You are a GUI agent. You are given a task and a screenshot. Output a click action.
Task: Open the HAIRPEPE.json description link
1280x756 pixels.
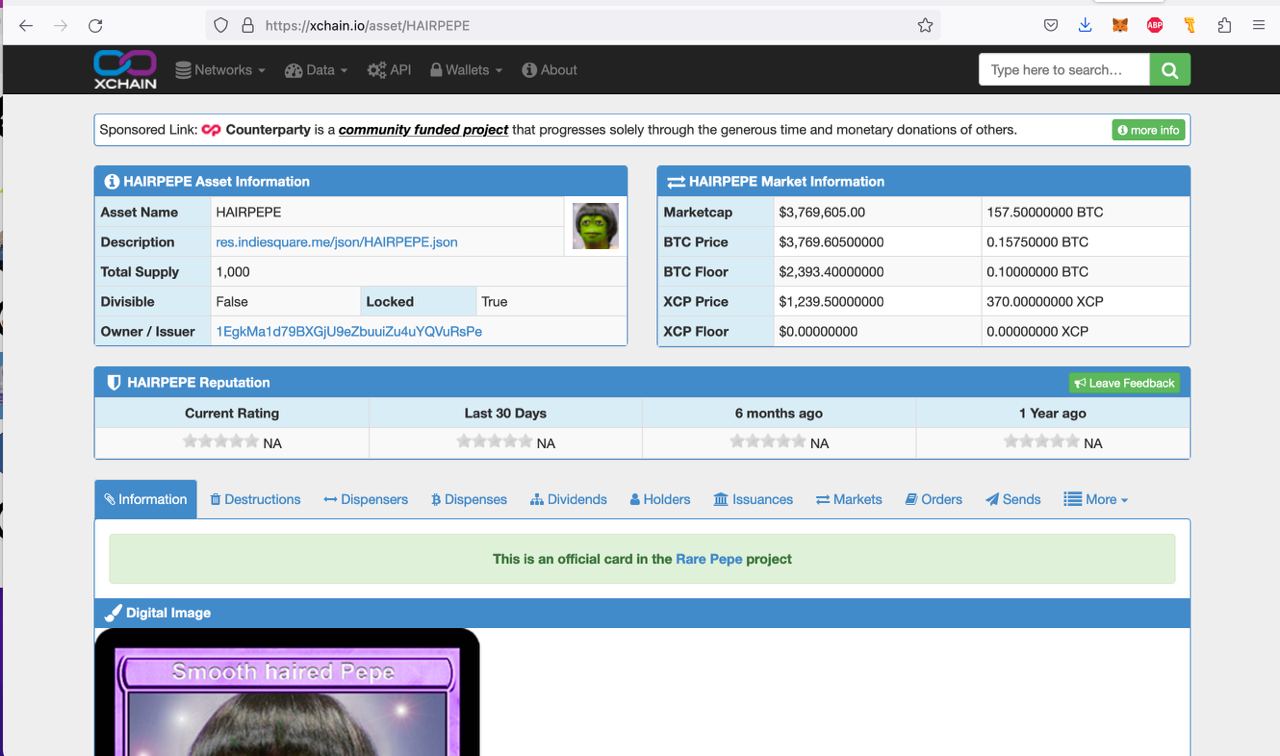click(x=337, y=242)
